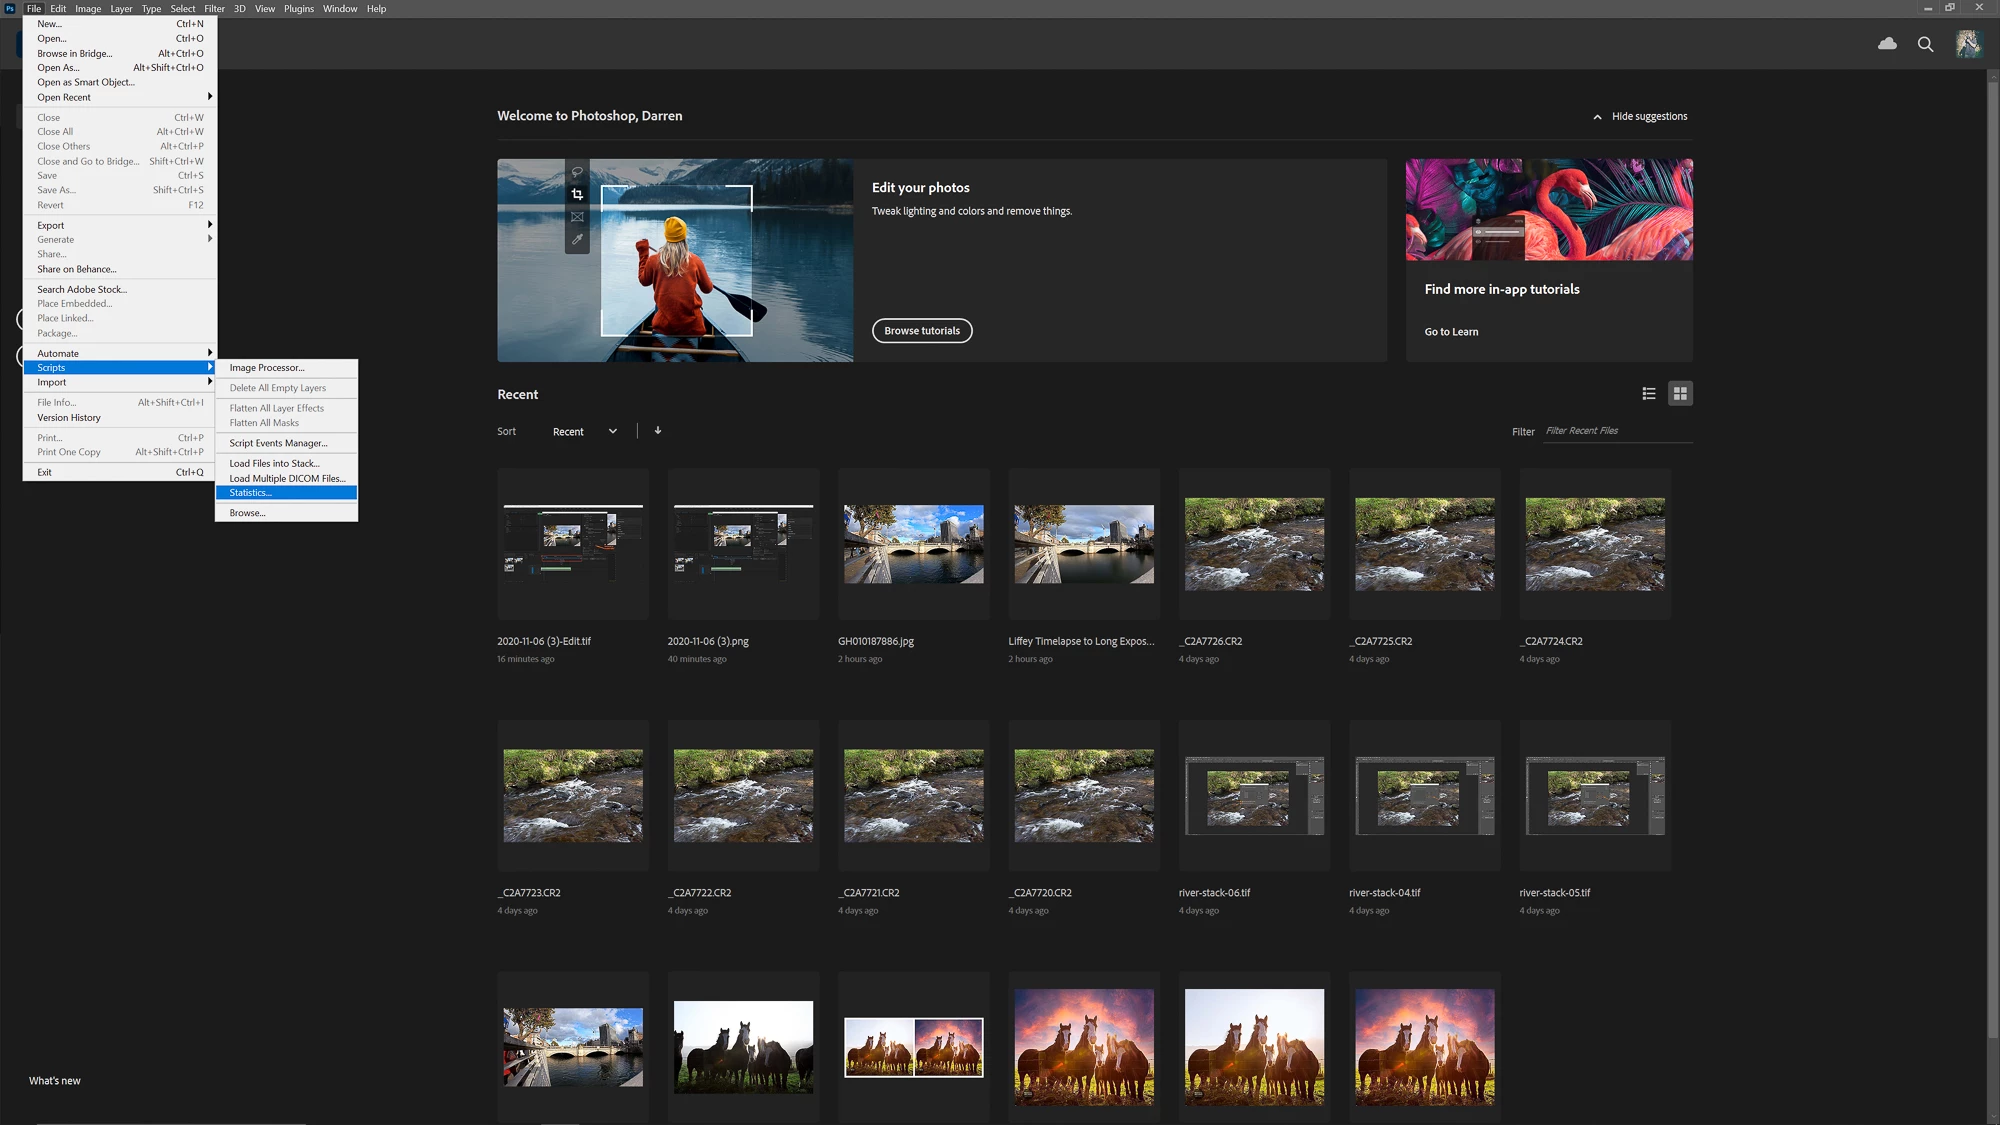Switch to list view icon
This screenshot has width=2000, height=1125.
coord(1649,394)
